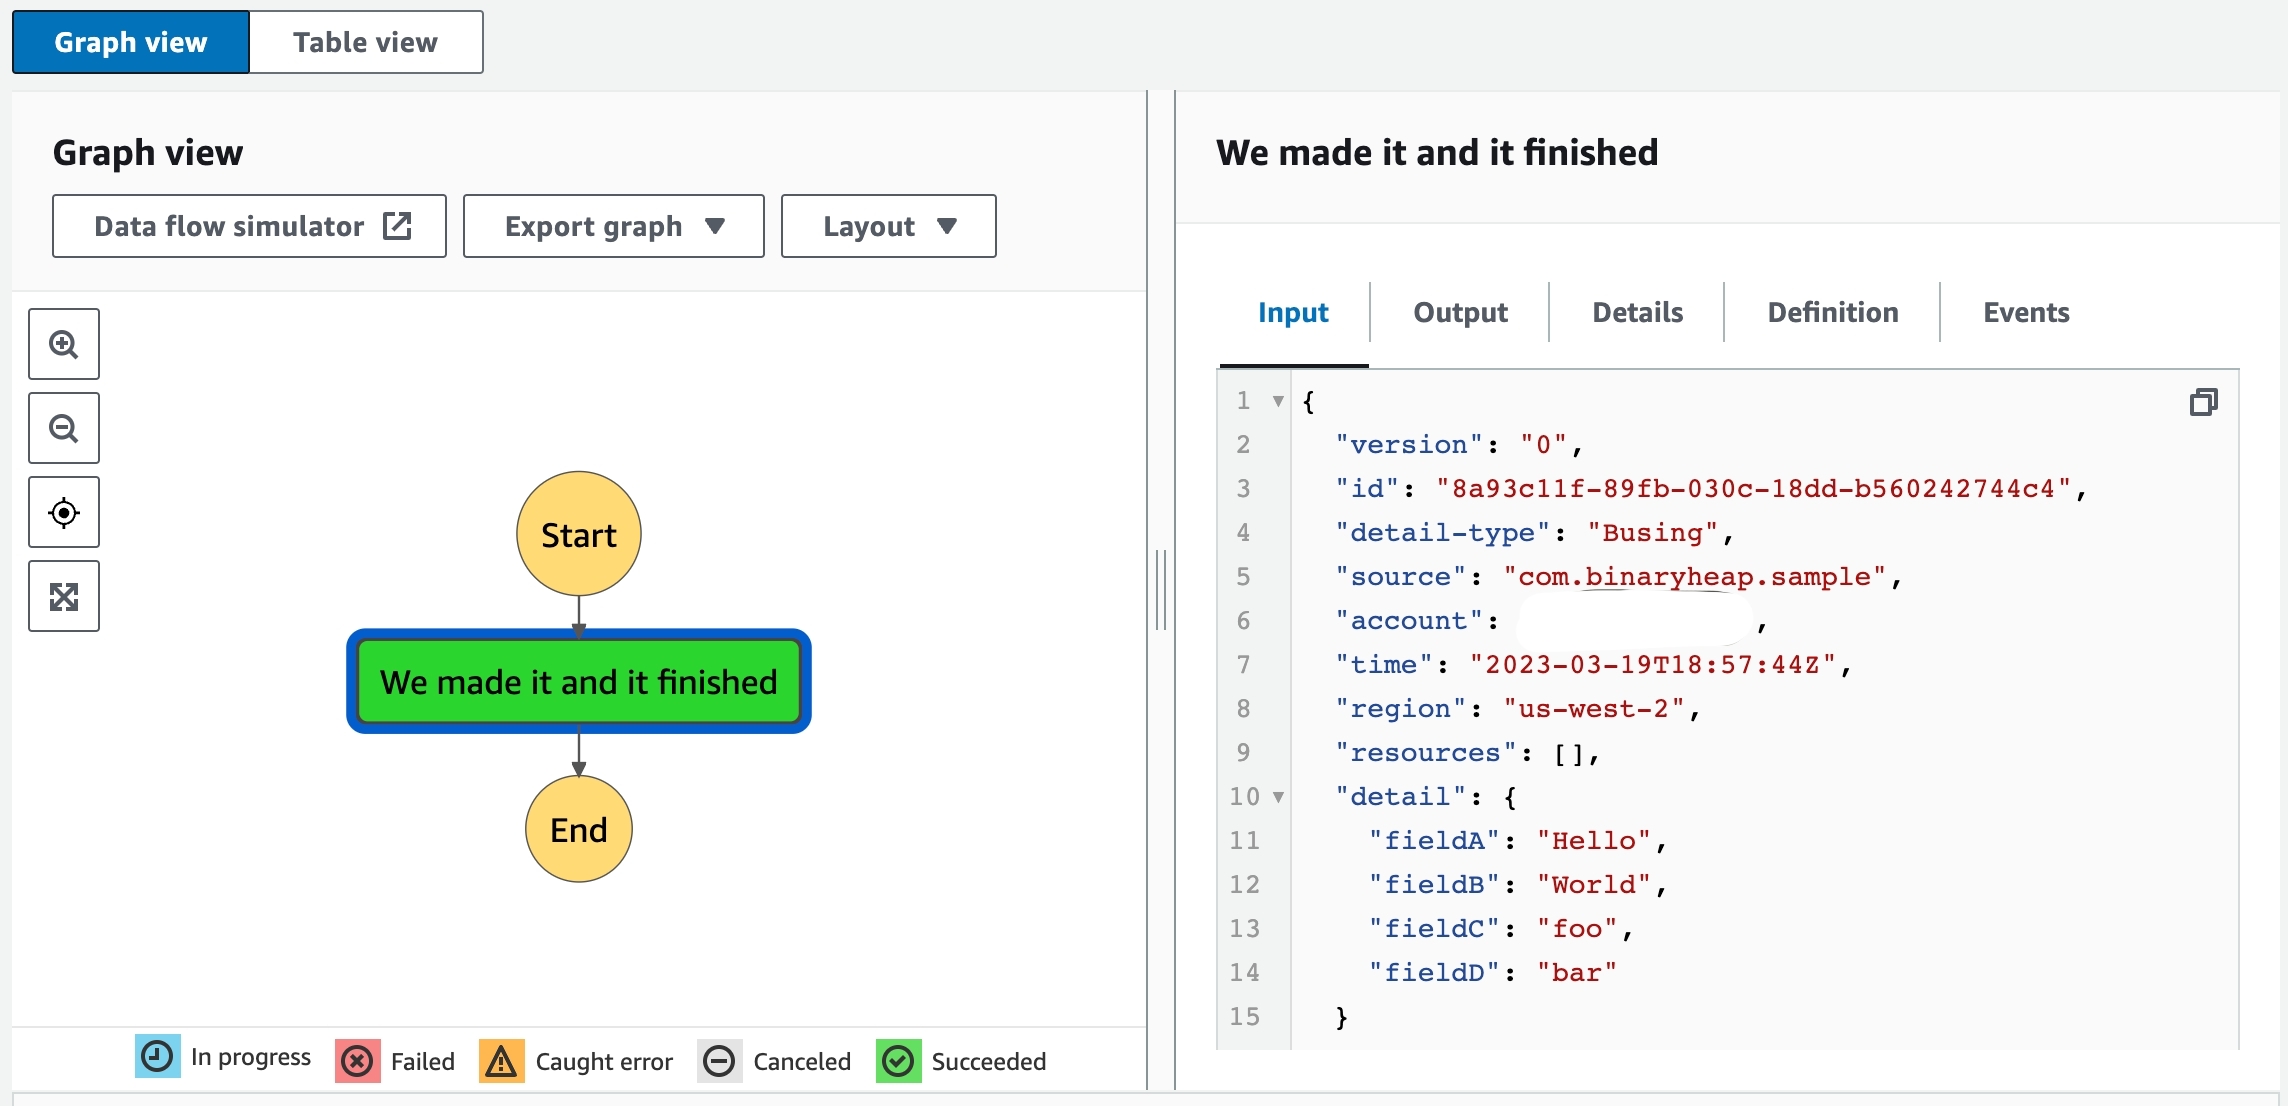Click the "Hello" fieldA value
The width and height of the screenshot is (2288, 1106).
tap(1594, 841)
